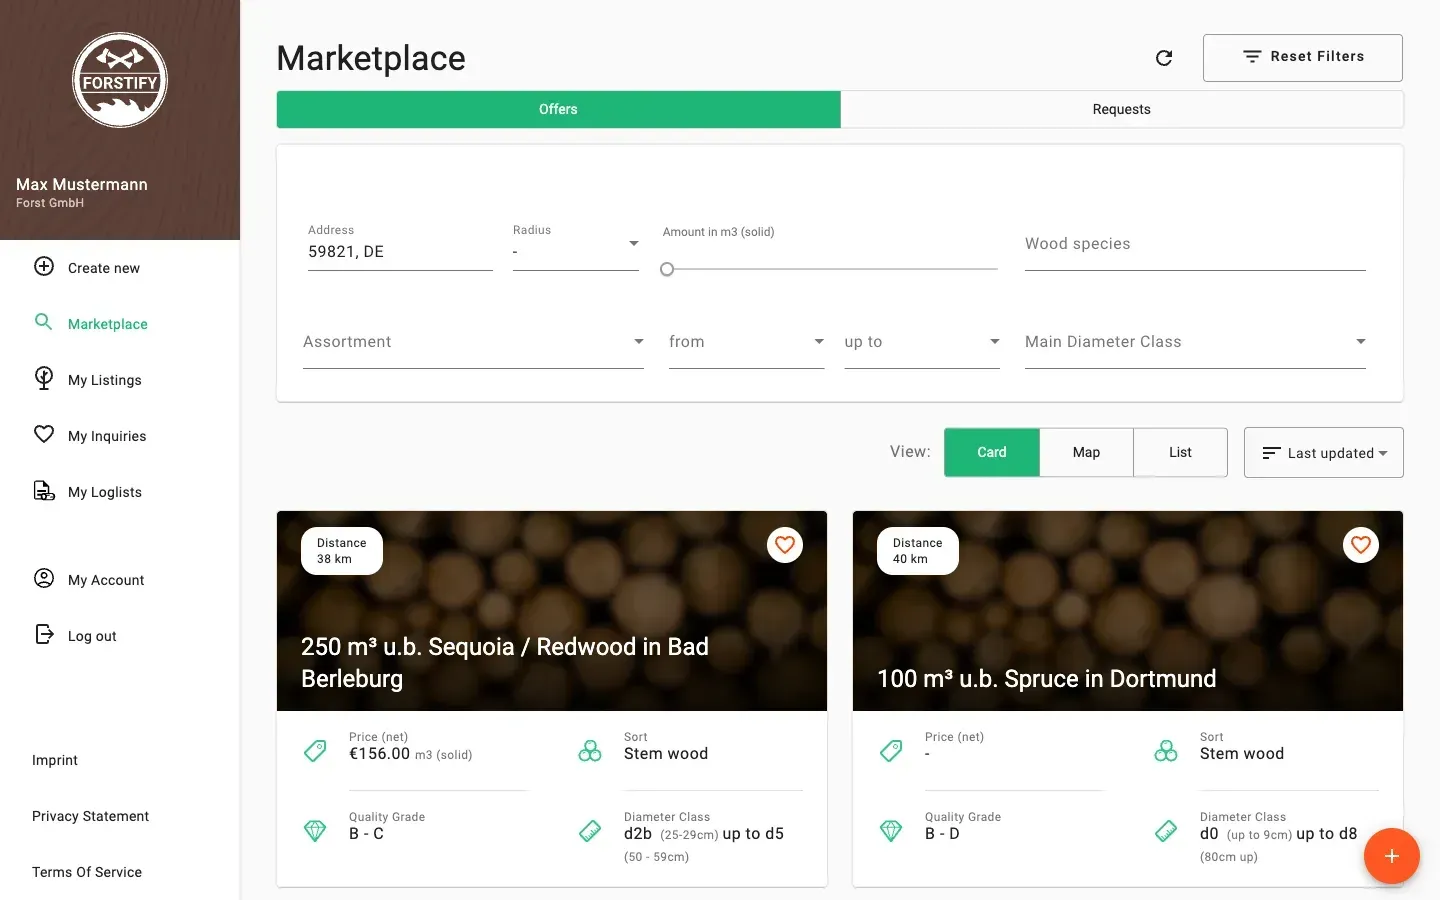Image resolution: width=1440 pixels, height=900 pixels.
Task: Open the Last updated sort dropdown
Action: click(1323, 452)
